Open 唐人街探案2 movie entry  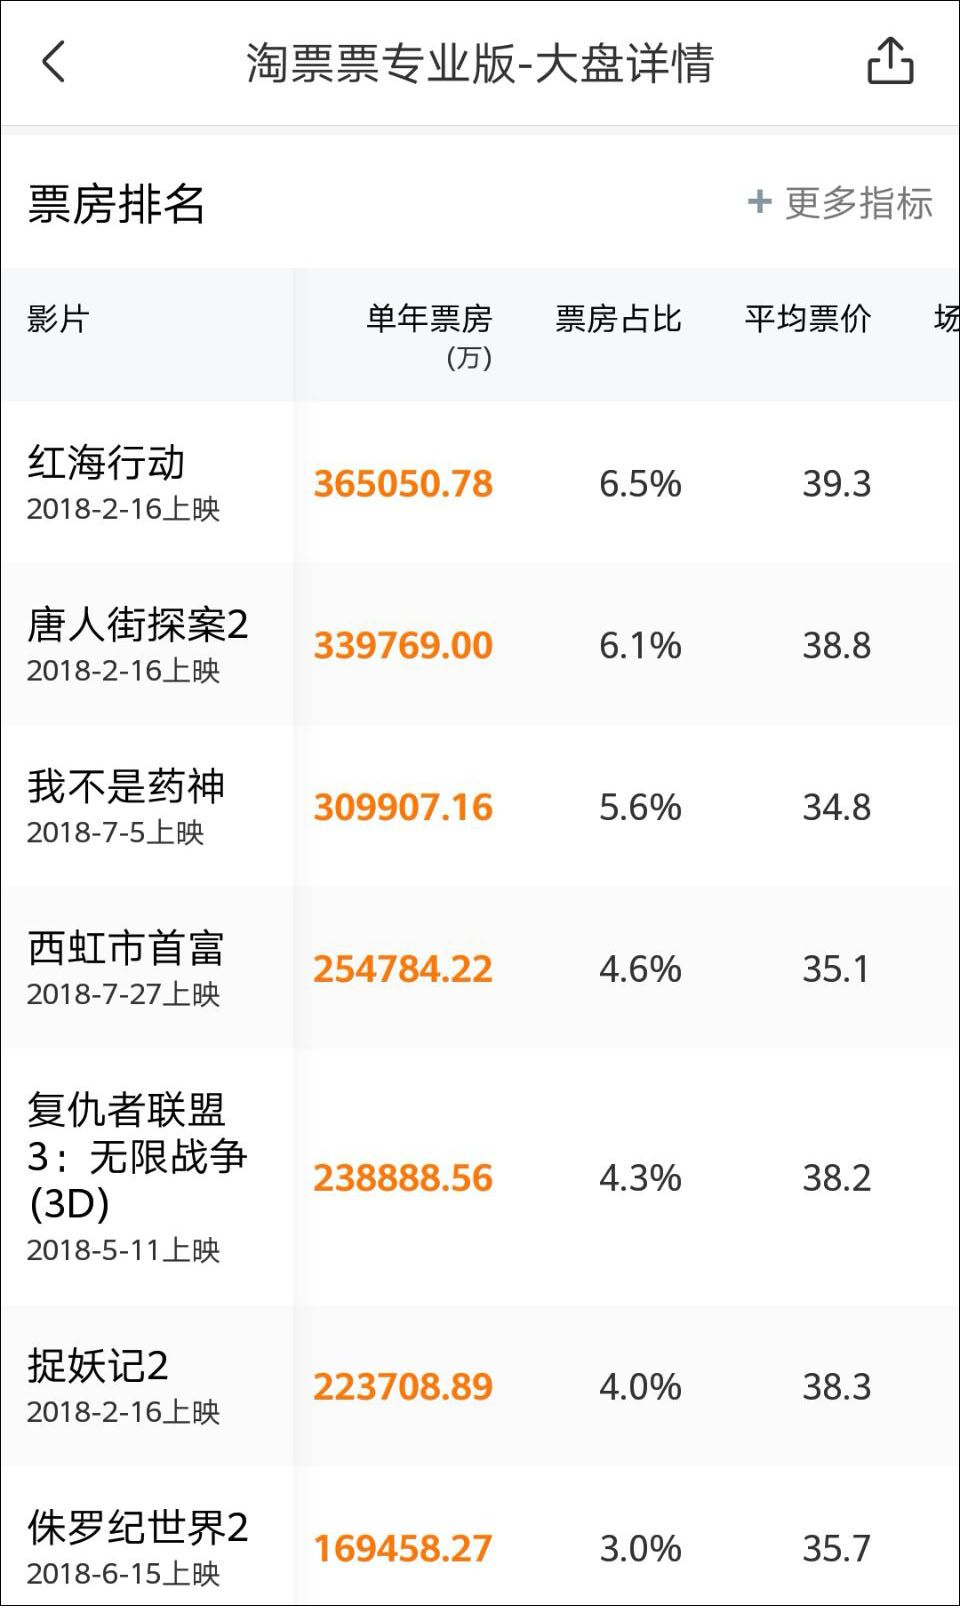coord(137,625)
